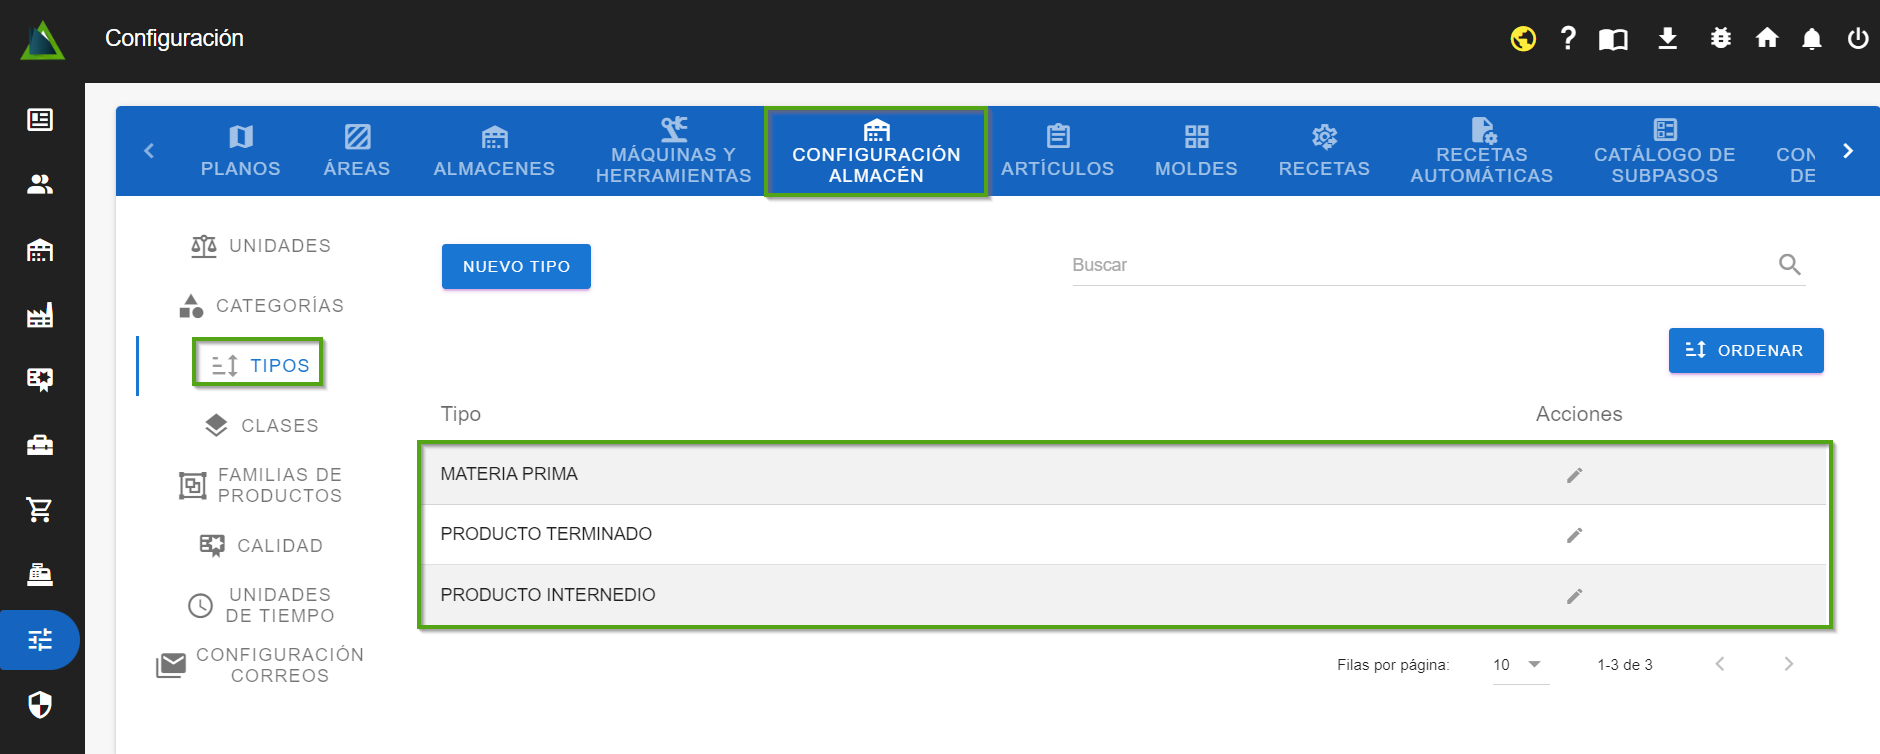This screenshot has width=1880, height=754.
Task: Click the download icon in top bar
Action: [1667, 39]
